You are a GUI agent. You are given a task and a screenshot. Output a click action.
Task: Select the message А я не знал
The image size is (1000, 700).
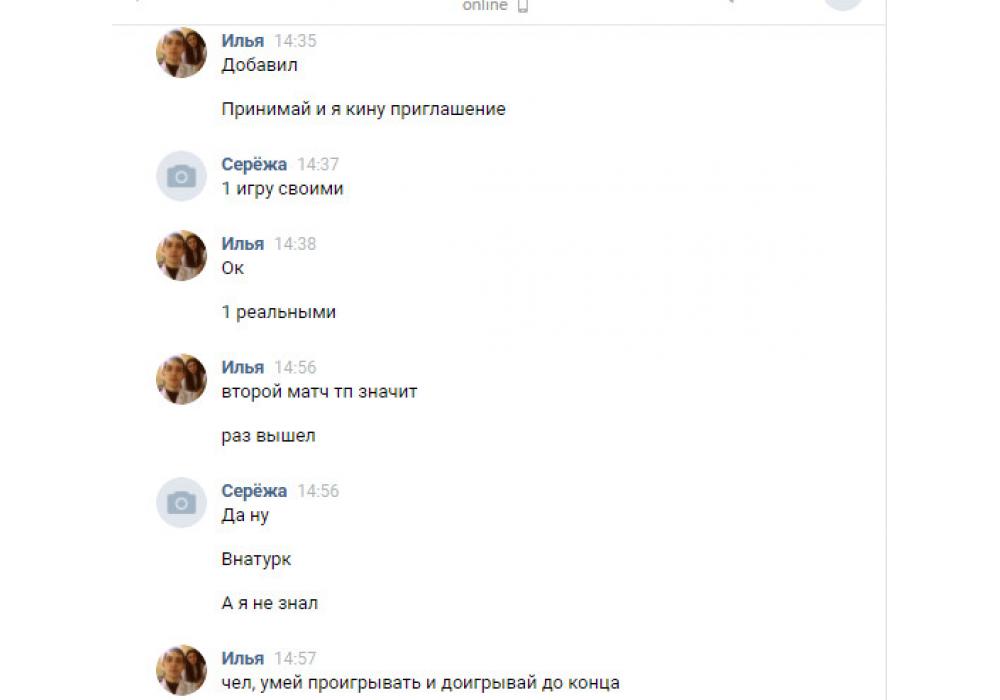tap(270, 603)
